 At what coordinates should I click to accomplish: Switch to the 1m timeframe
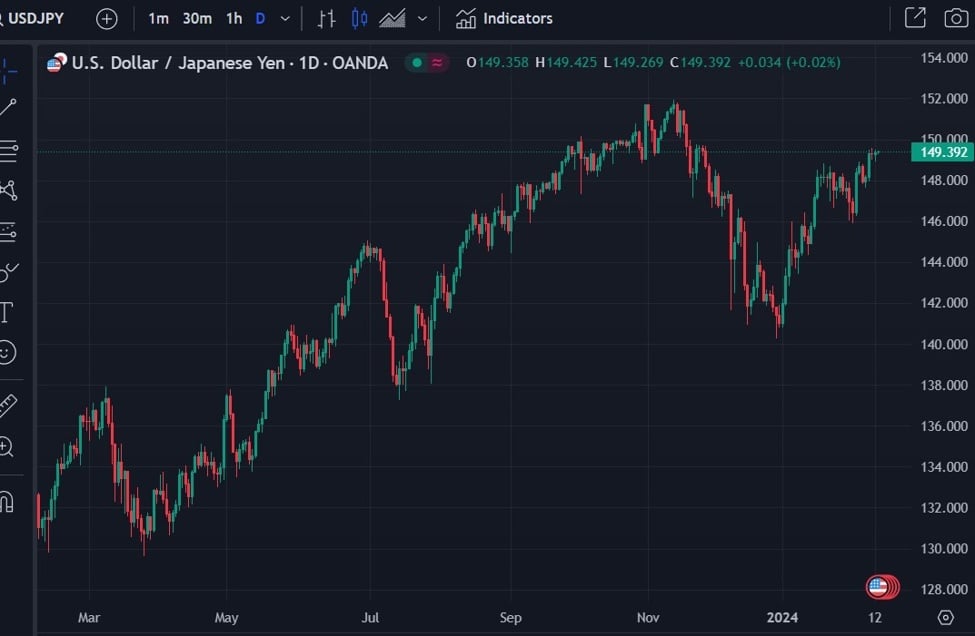click(158, 18)
